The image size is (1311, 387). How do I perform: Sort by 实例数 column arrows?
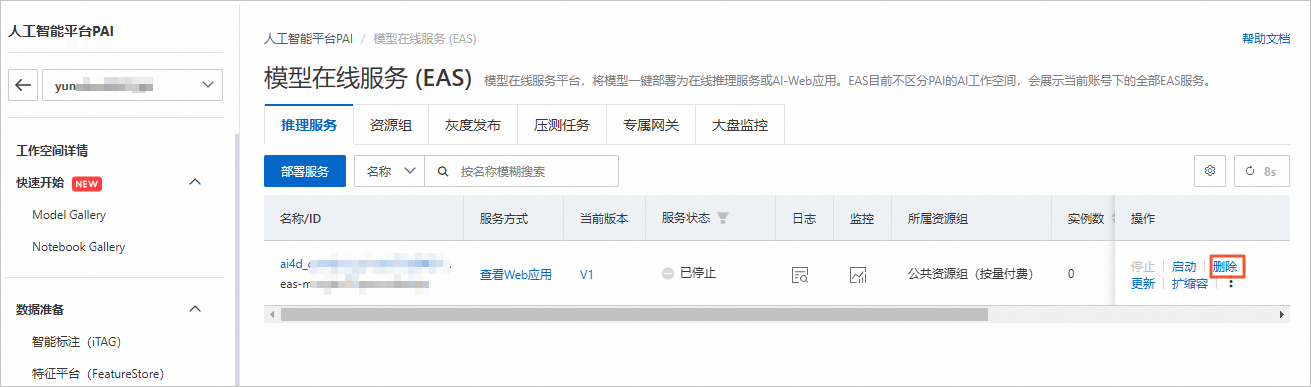(x=1114, y=218)
